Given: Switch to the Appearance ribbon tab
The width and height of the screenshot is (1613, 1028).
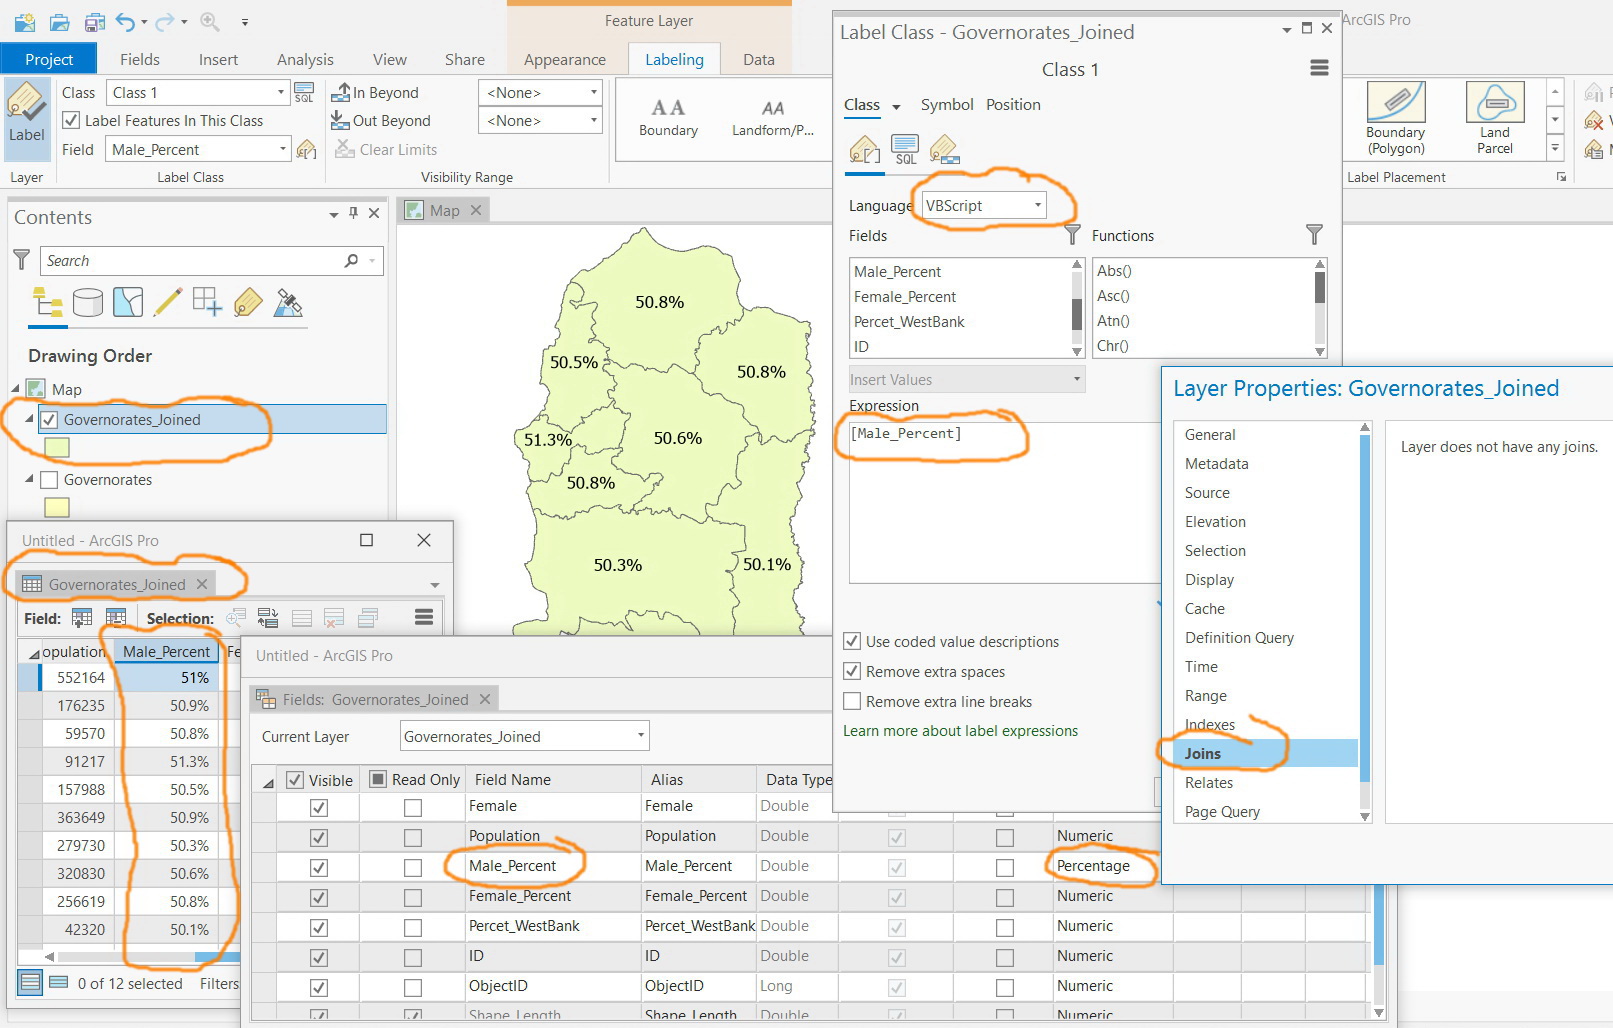Looking at the screenshot, I should point(564,60).
